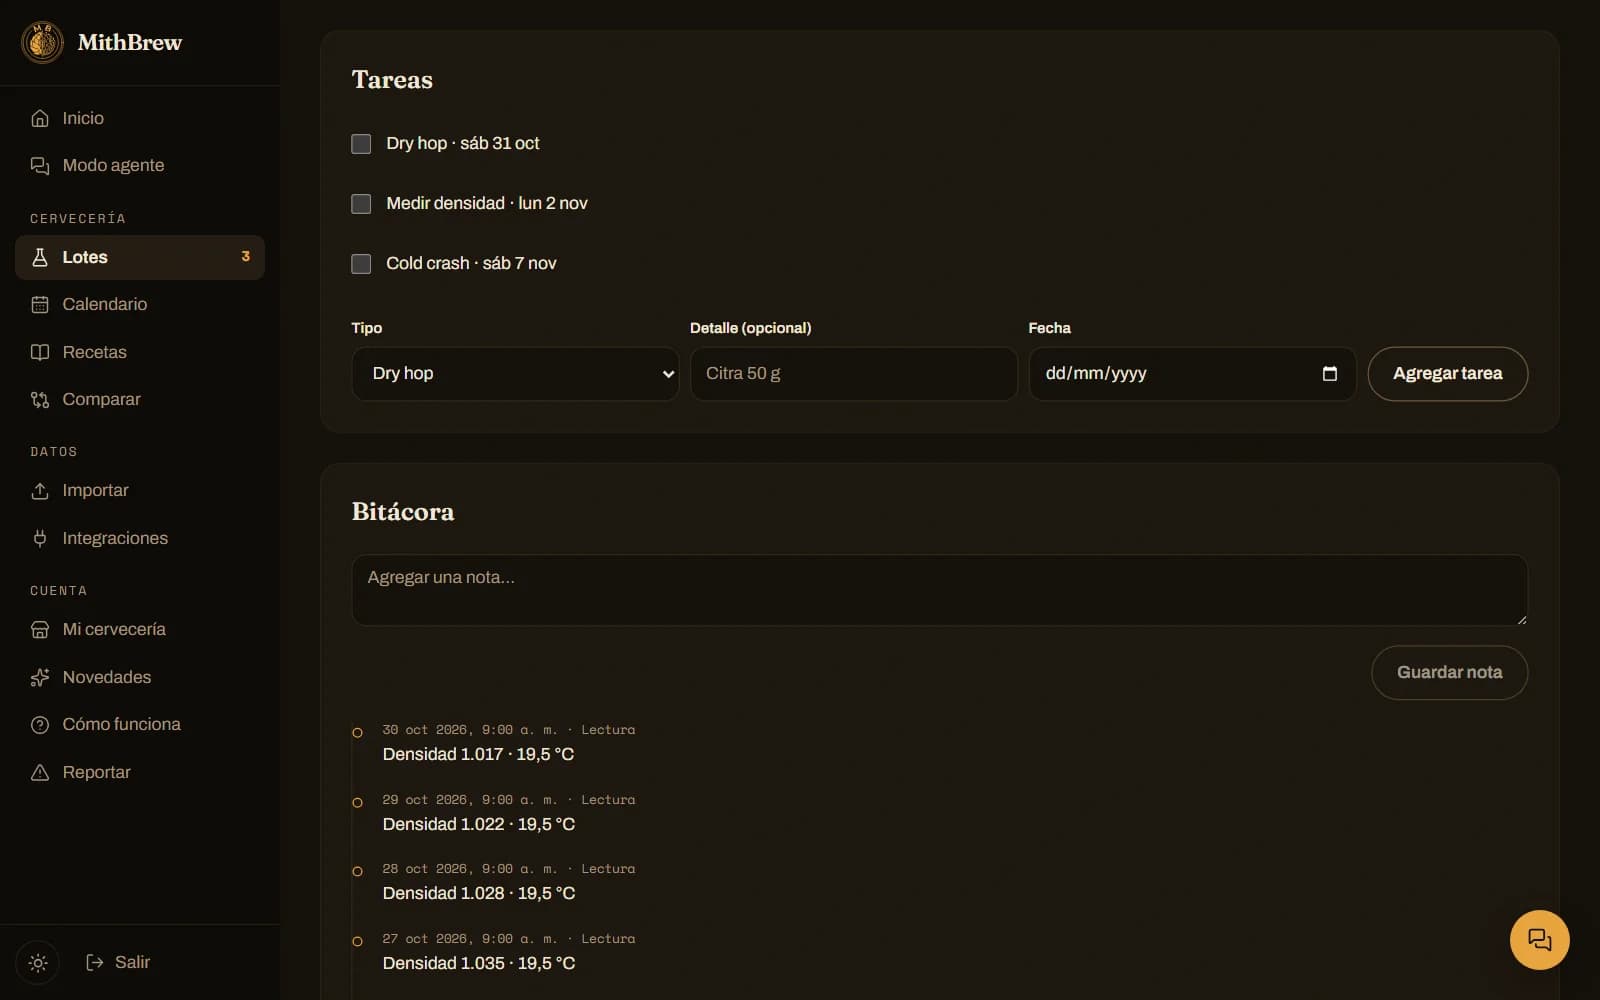This screenshot has height=1000, width=1600.
Task: Open Modo agente from the sidebar
Action: (x=140, y=165)
